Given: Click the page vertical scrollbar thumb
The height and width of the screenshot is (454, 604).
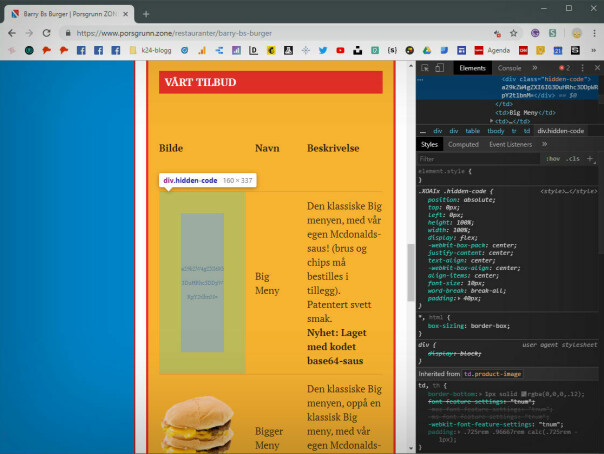Looking at the screenshot, I should point(411,272).
